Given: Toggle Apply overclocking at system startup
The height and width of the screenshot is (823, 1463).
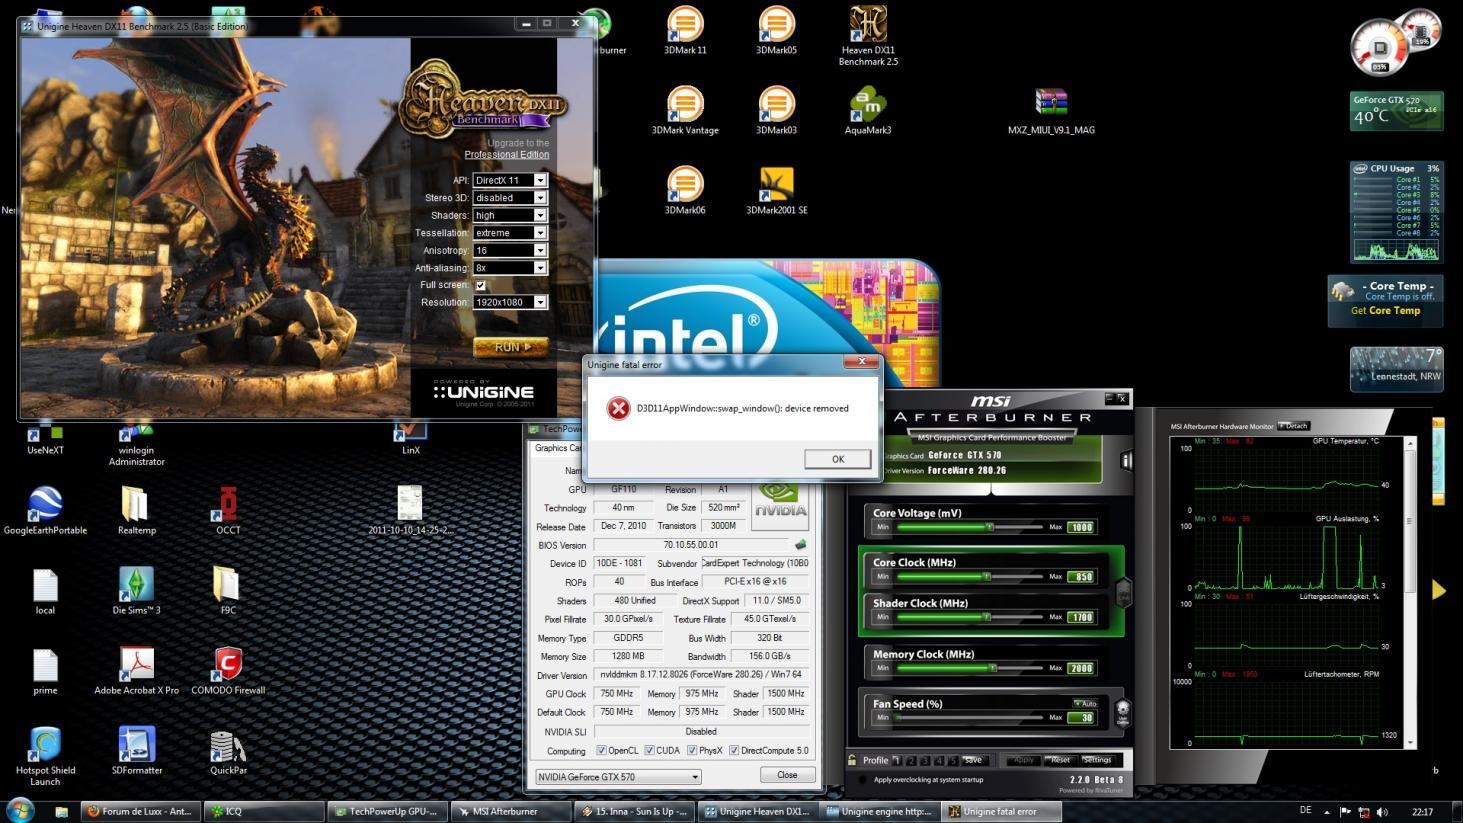Looking at the screenshot, I should point(863,780).
